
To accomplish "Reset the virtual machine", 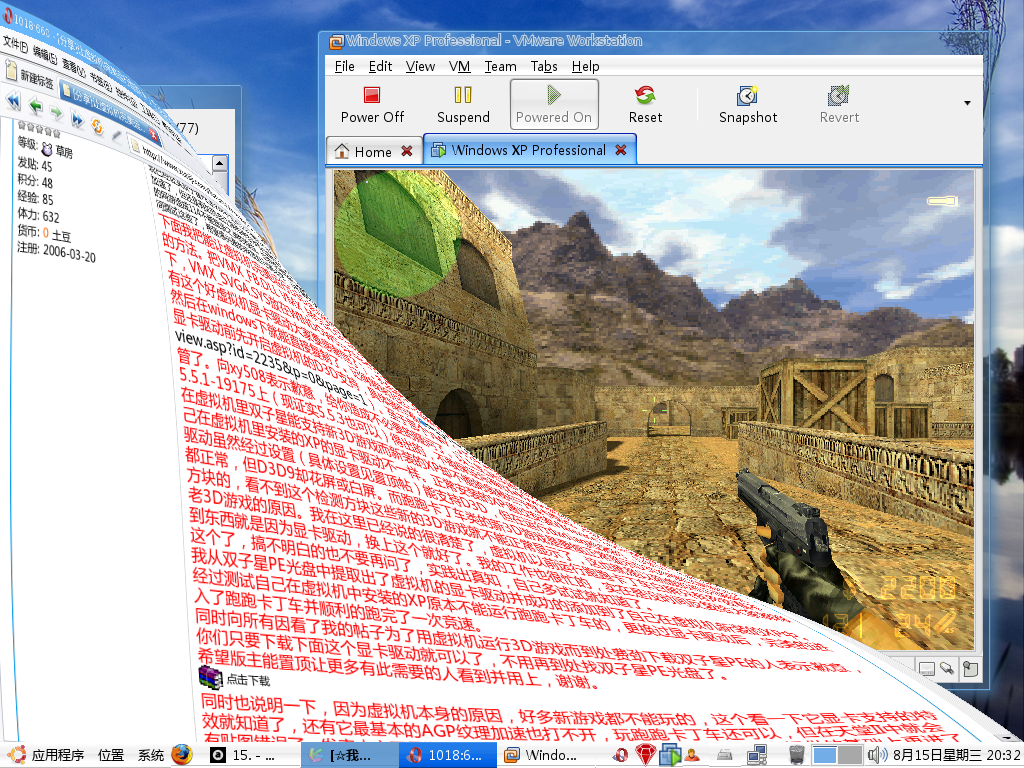I will point(645,104).
